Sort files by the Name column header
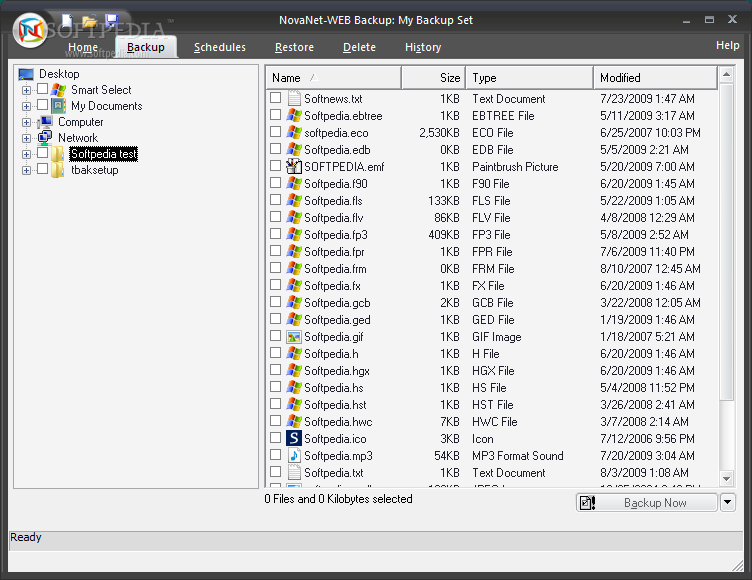This screenshot has width=752, height=580. (x=333, y=78)
